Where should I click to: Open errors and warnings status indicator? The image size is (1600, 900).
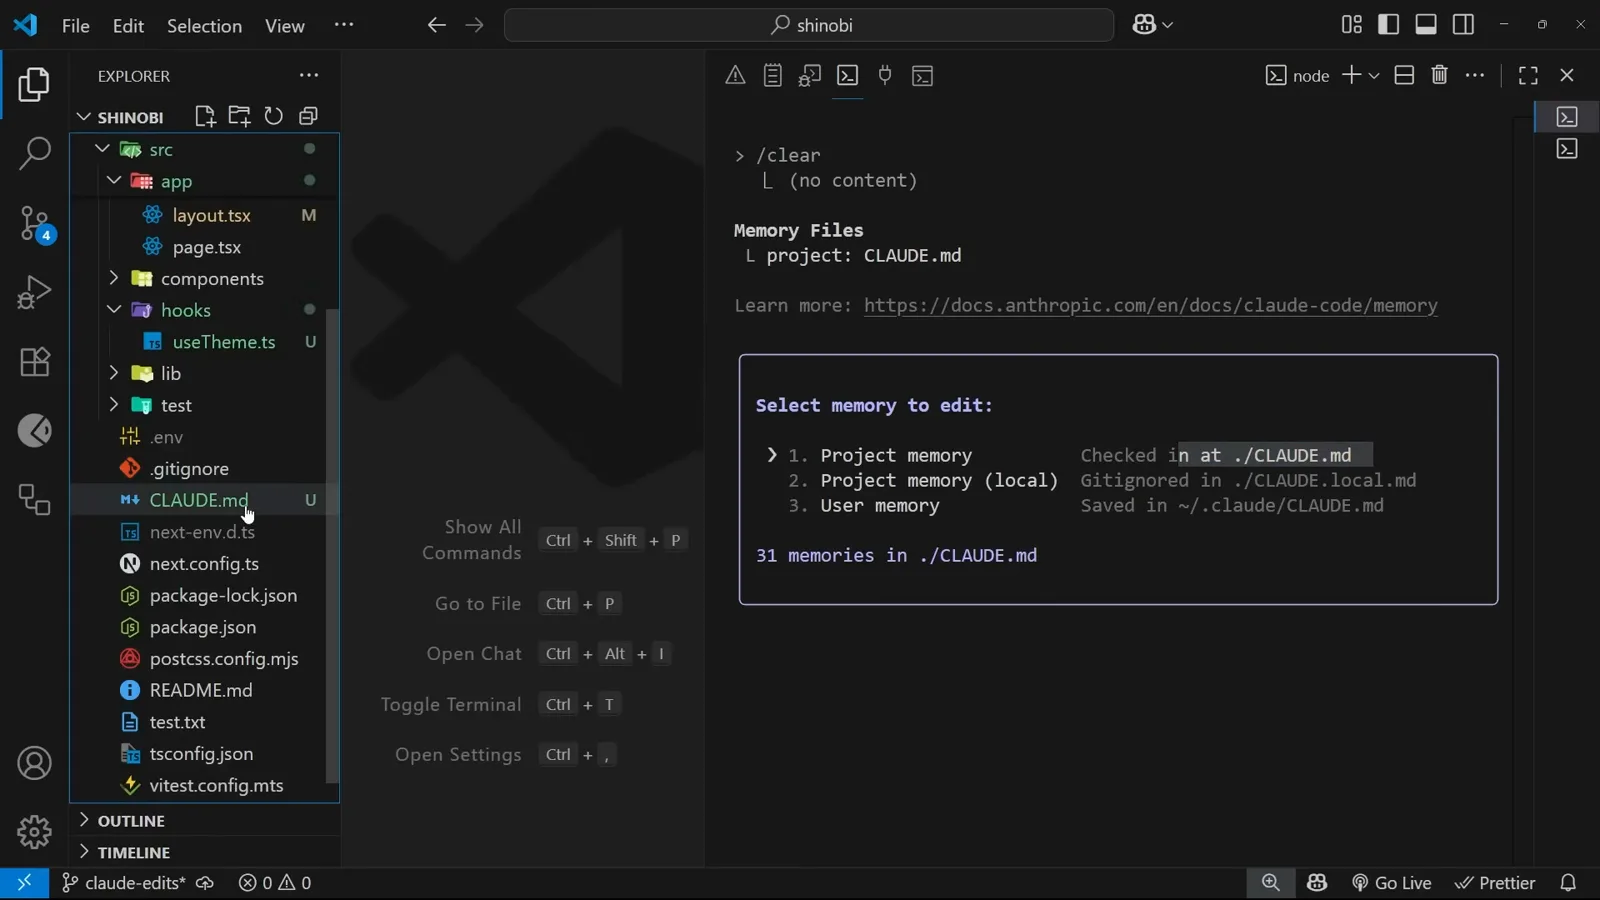coord(275,883)
